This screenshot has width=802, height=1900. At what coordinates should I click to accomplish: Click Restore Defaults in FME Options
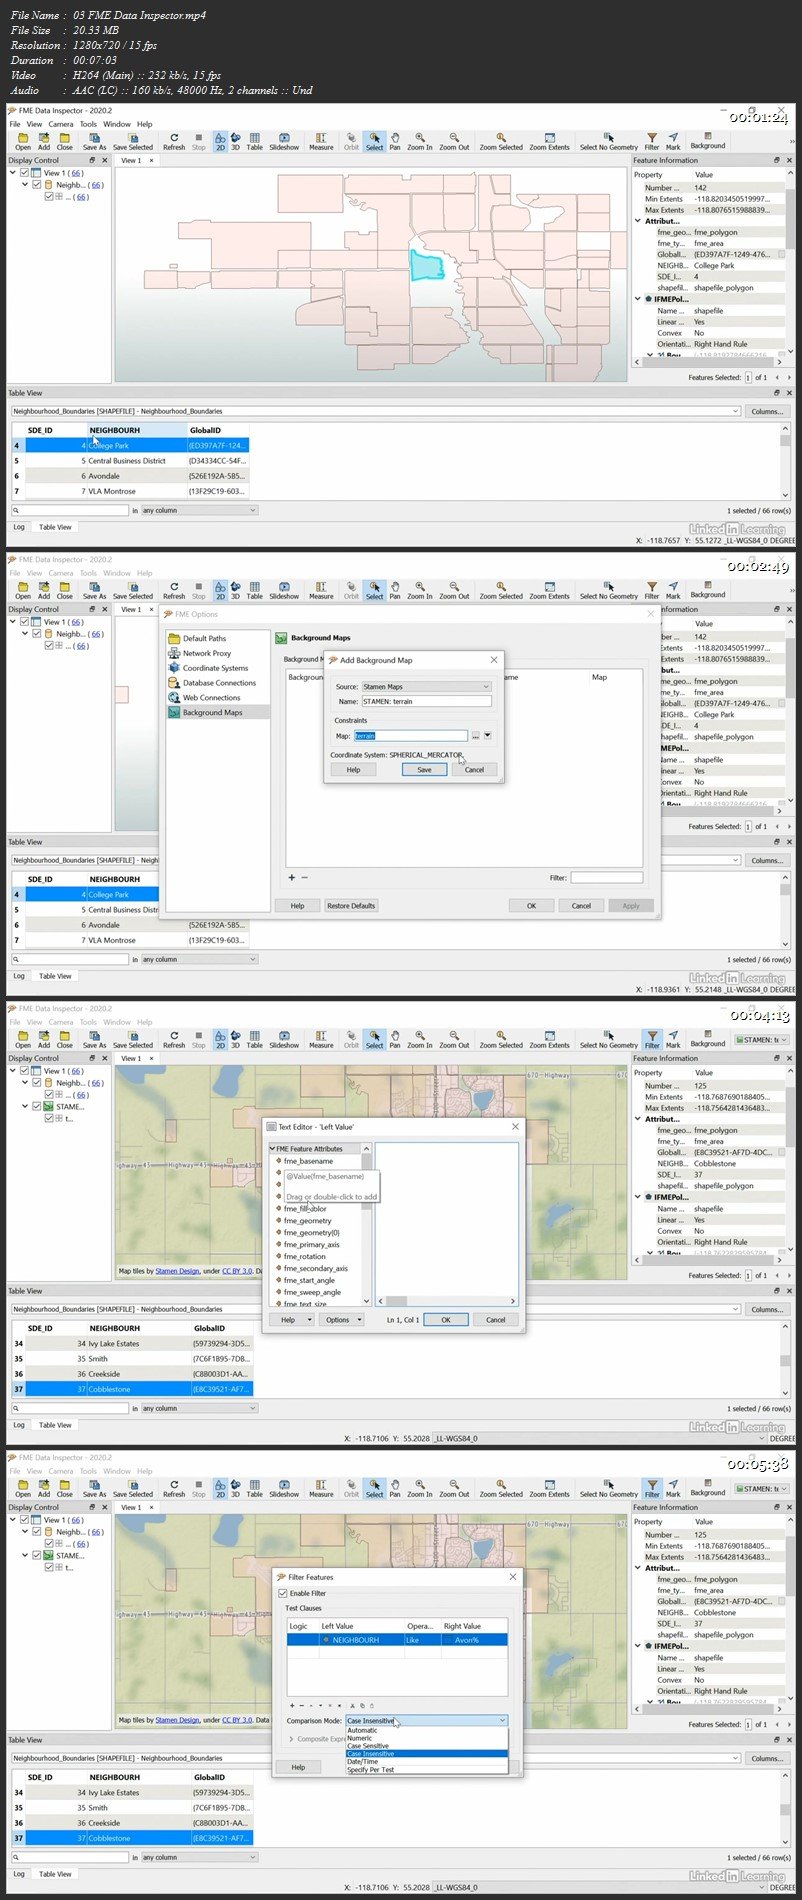[x=351, y=906]
